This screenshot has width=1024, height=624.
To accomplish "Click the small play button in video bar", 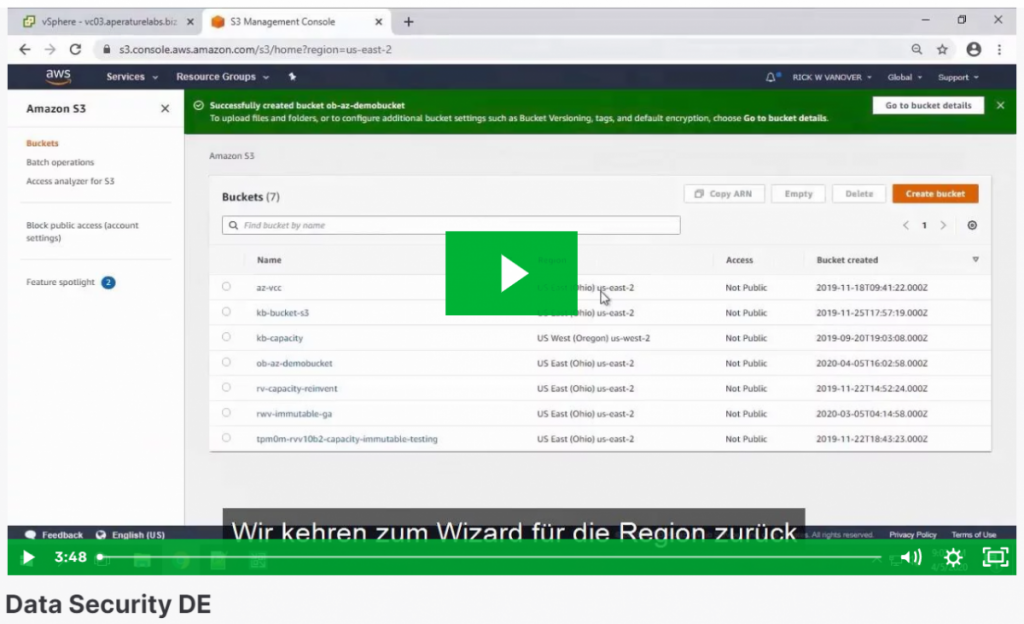I will click(x=28, y=557).
